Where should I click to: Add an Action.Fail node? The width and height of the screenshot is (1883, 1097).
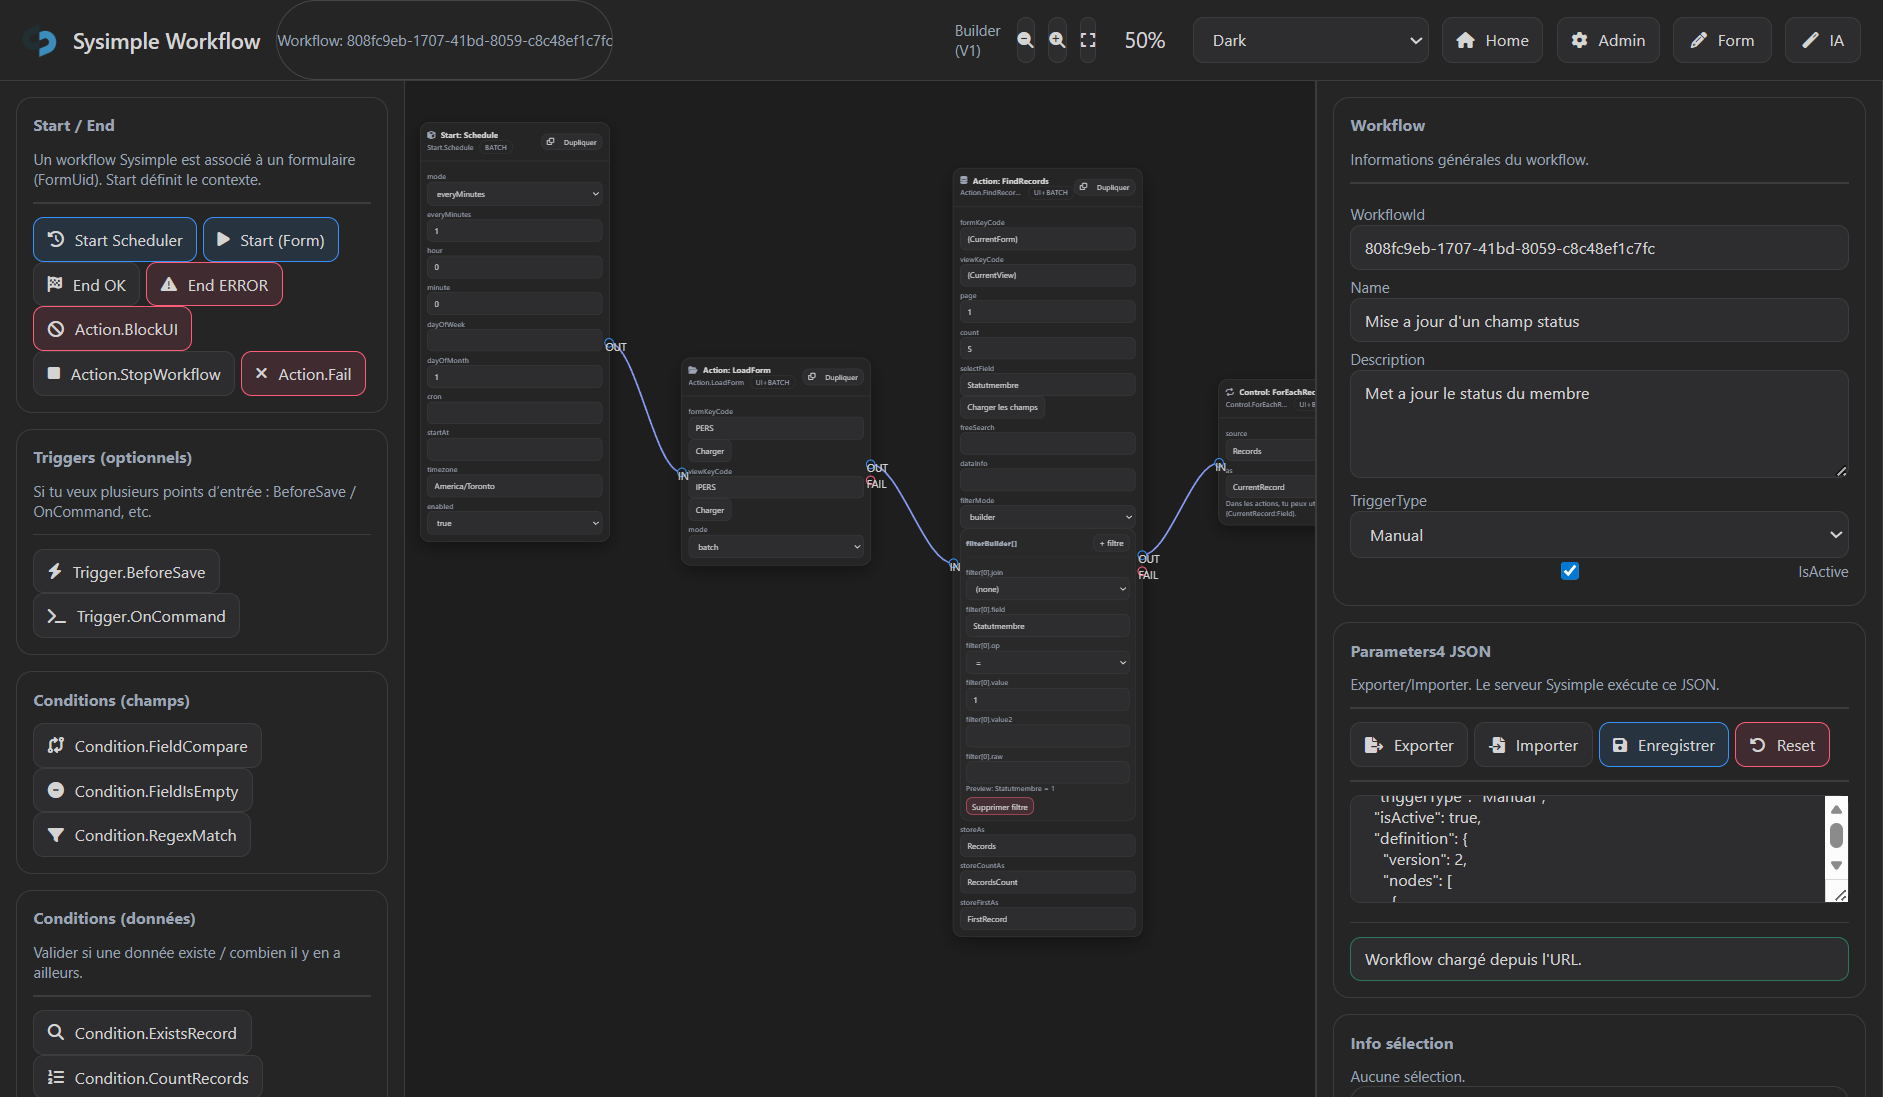click(x=303, y=374)
